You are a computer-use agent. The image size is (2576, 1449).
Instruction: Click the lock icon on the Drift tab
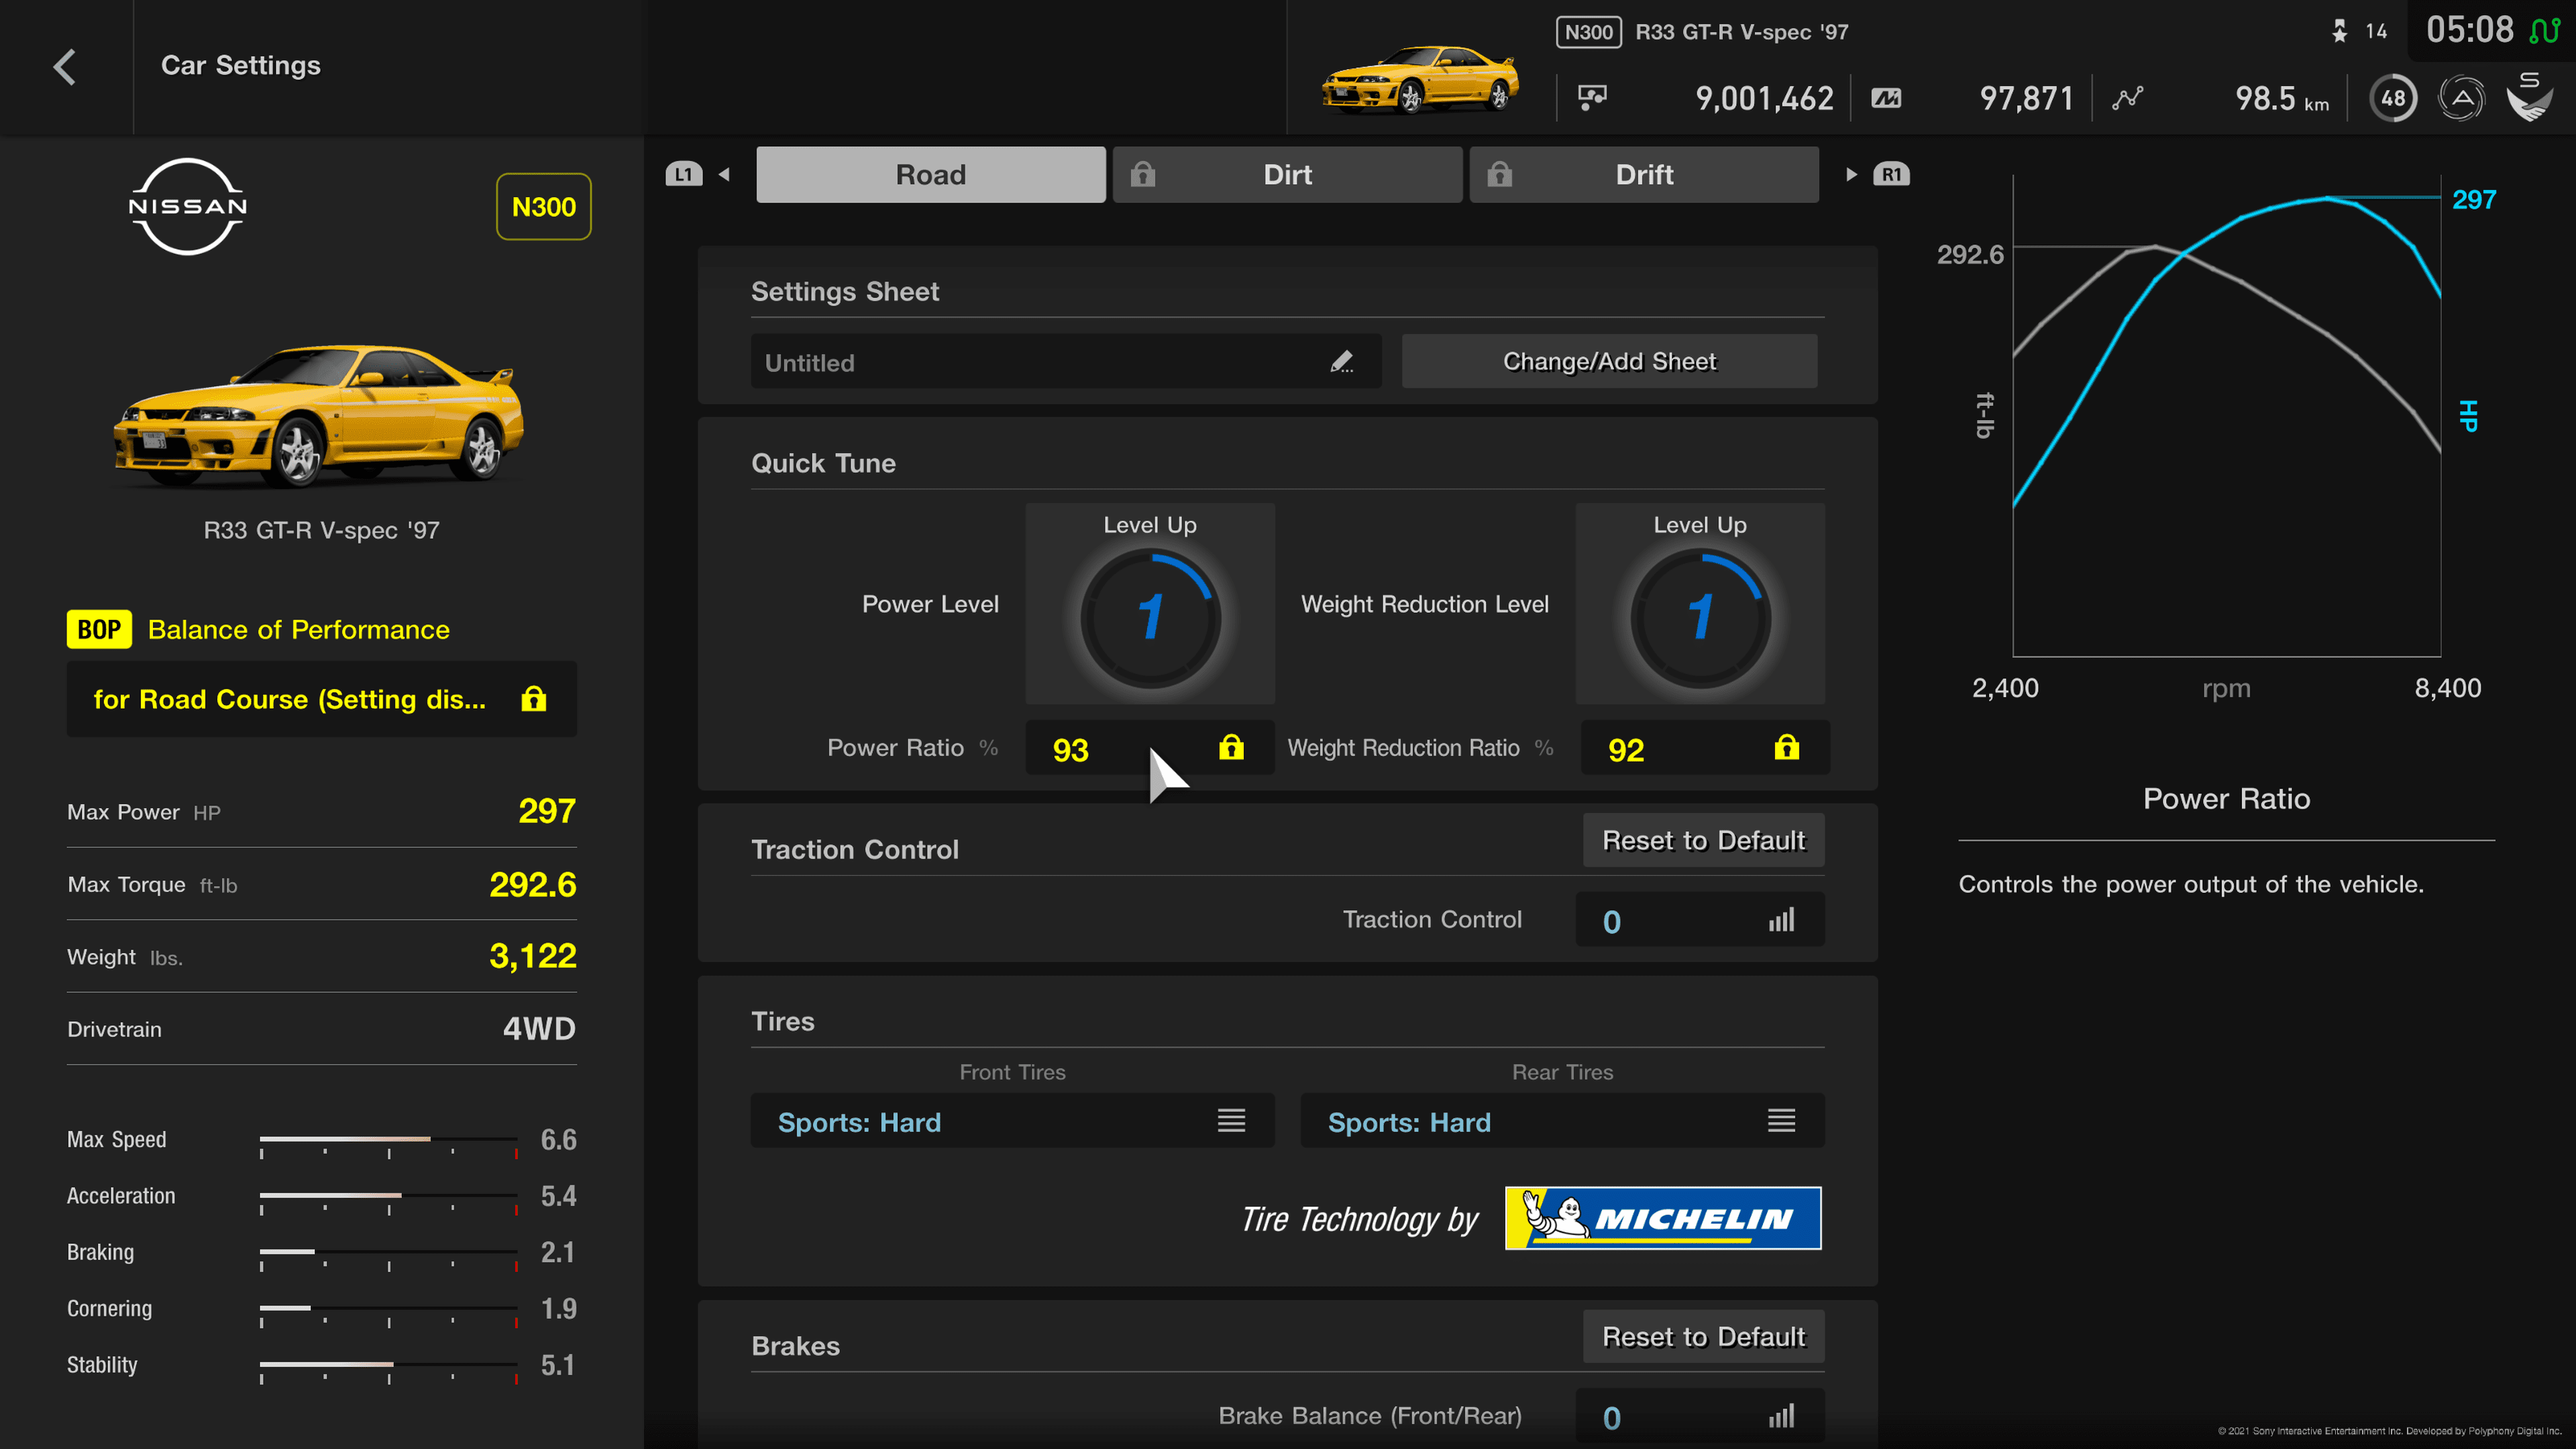(x=1499, y=174)
